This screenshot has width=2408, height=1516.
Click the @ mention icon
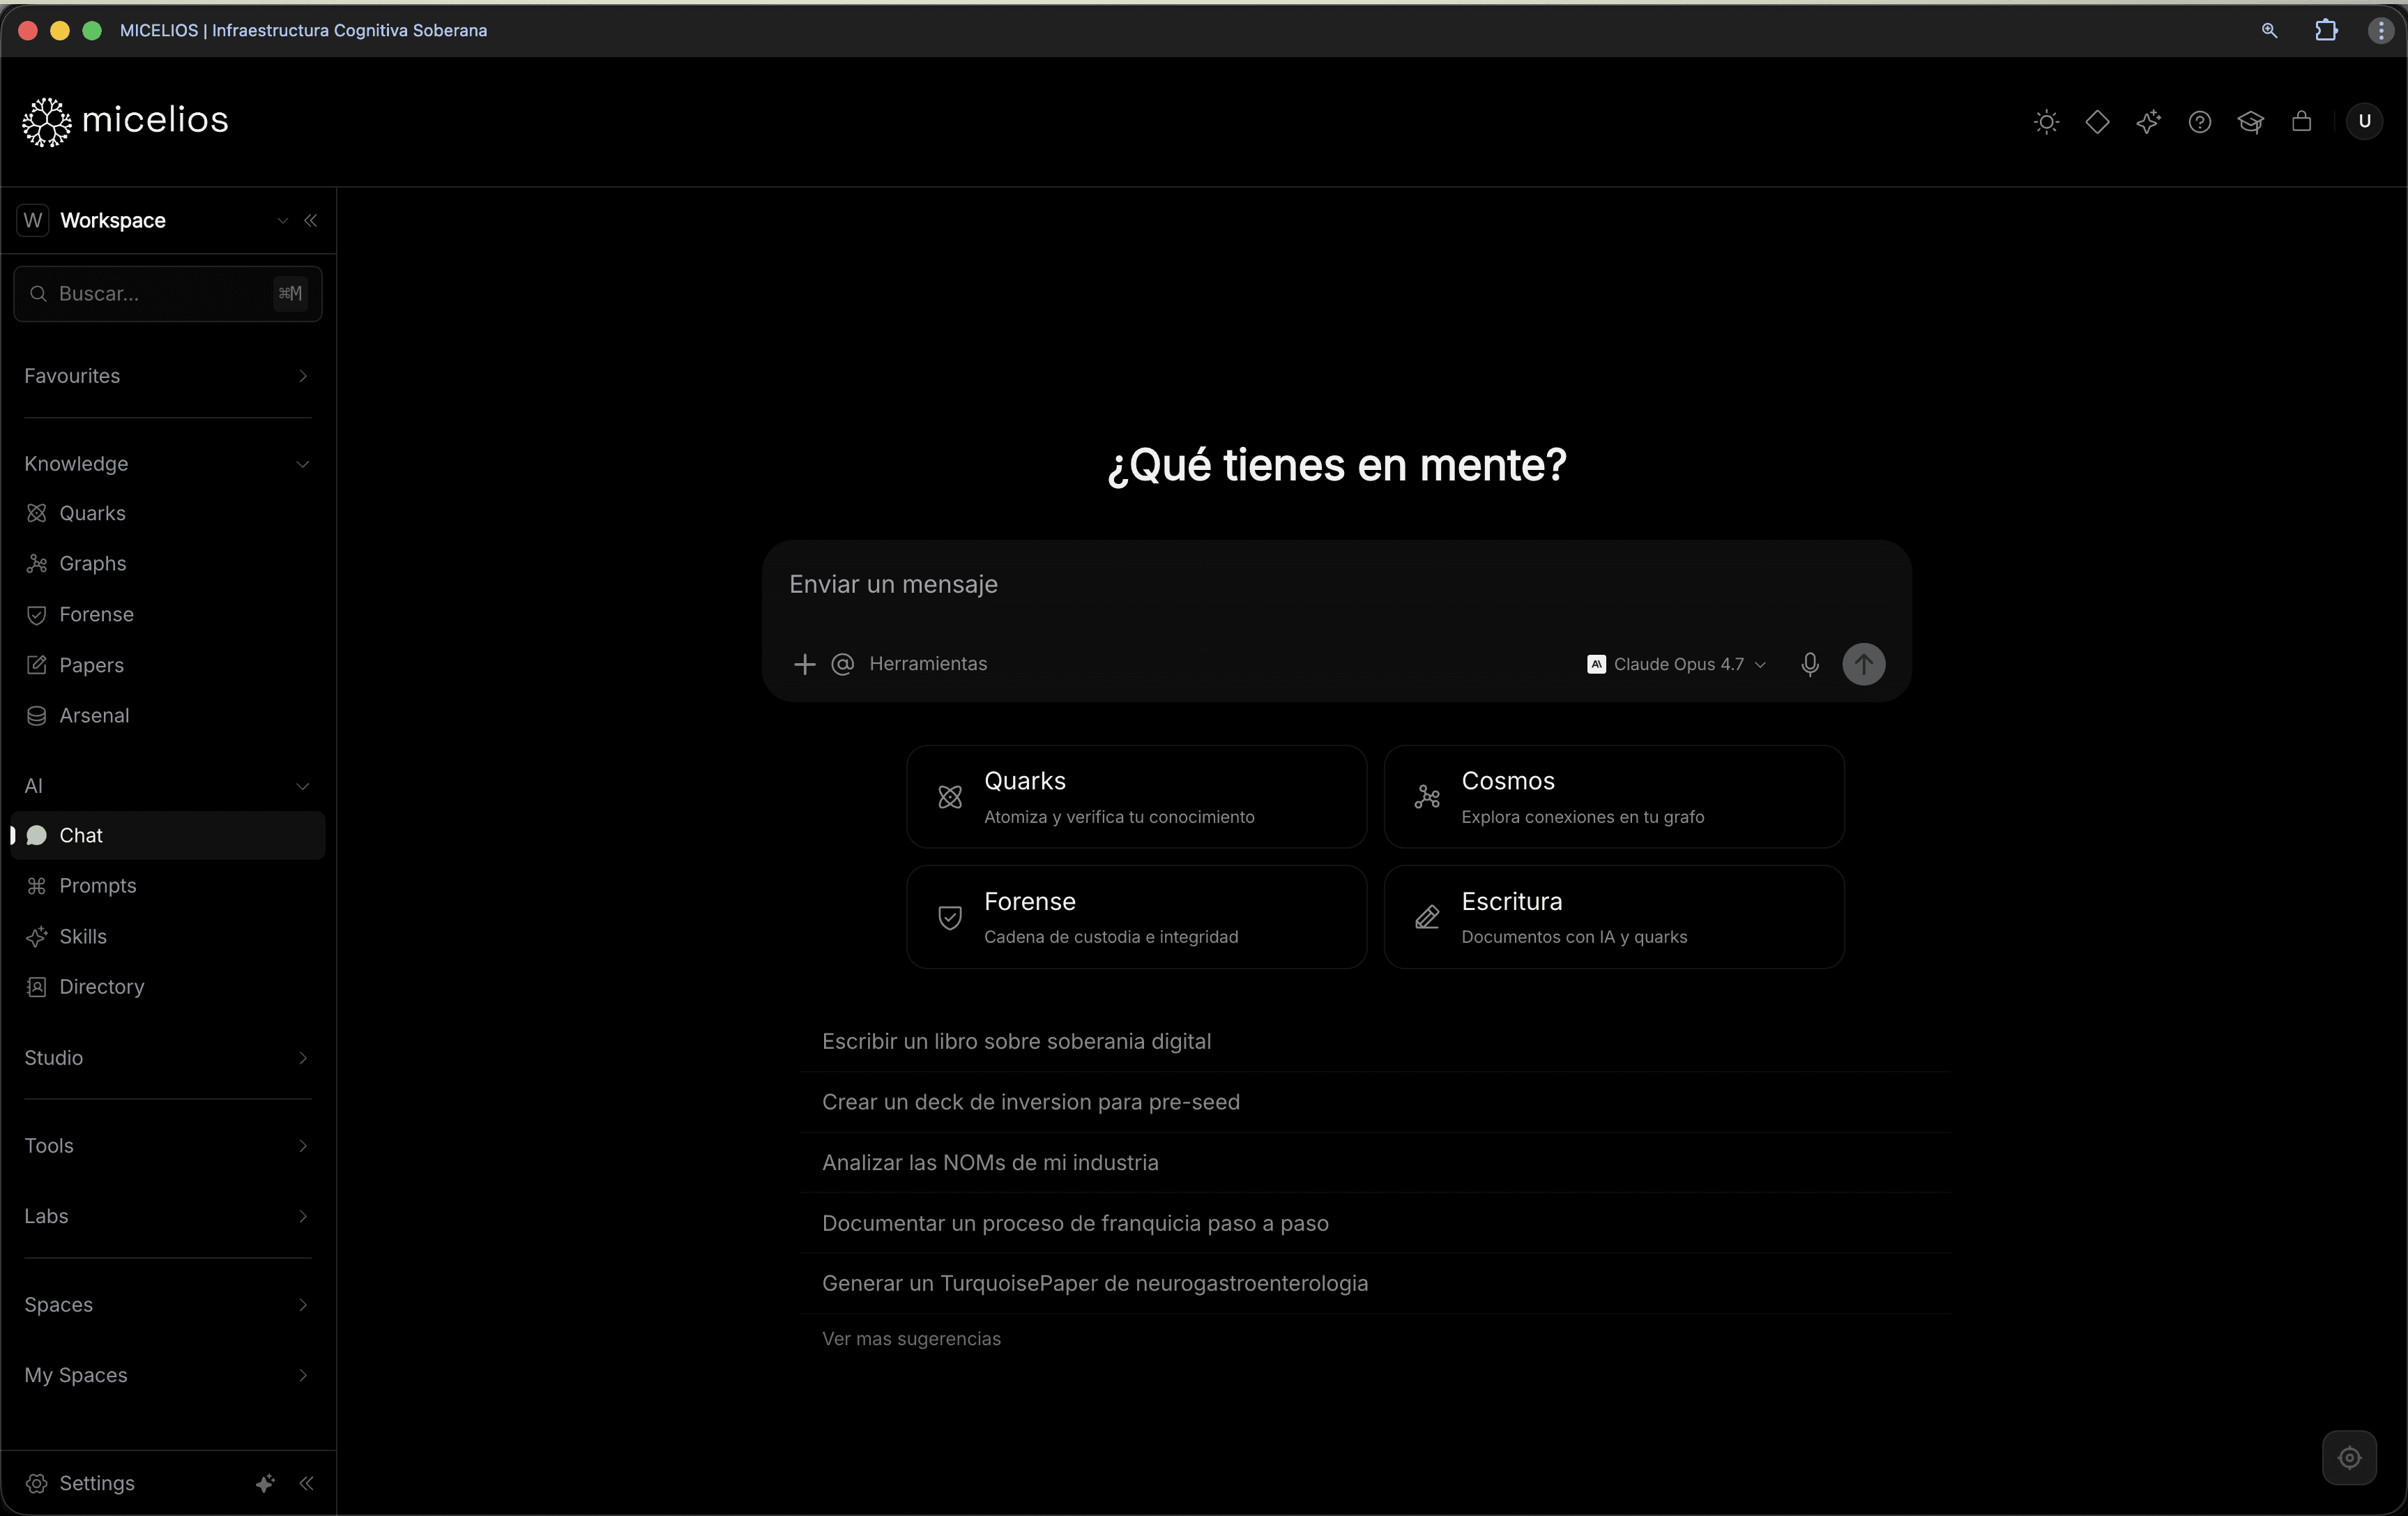[x=842, y=664]
